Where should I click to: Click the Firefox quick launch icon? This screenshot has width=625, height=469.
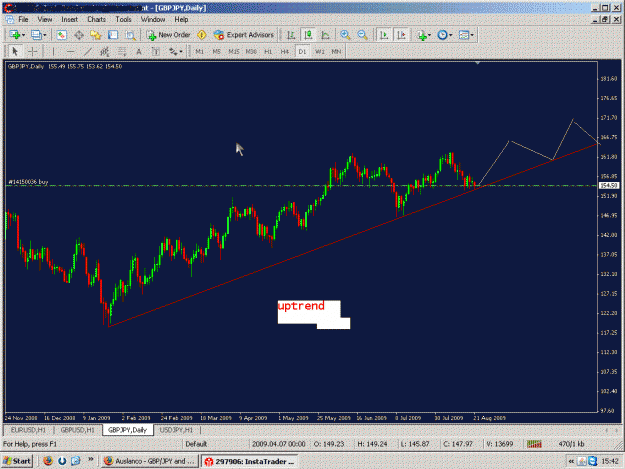[48, 461]
